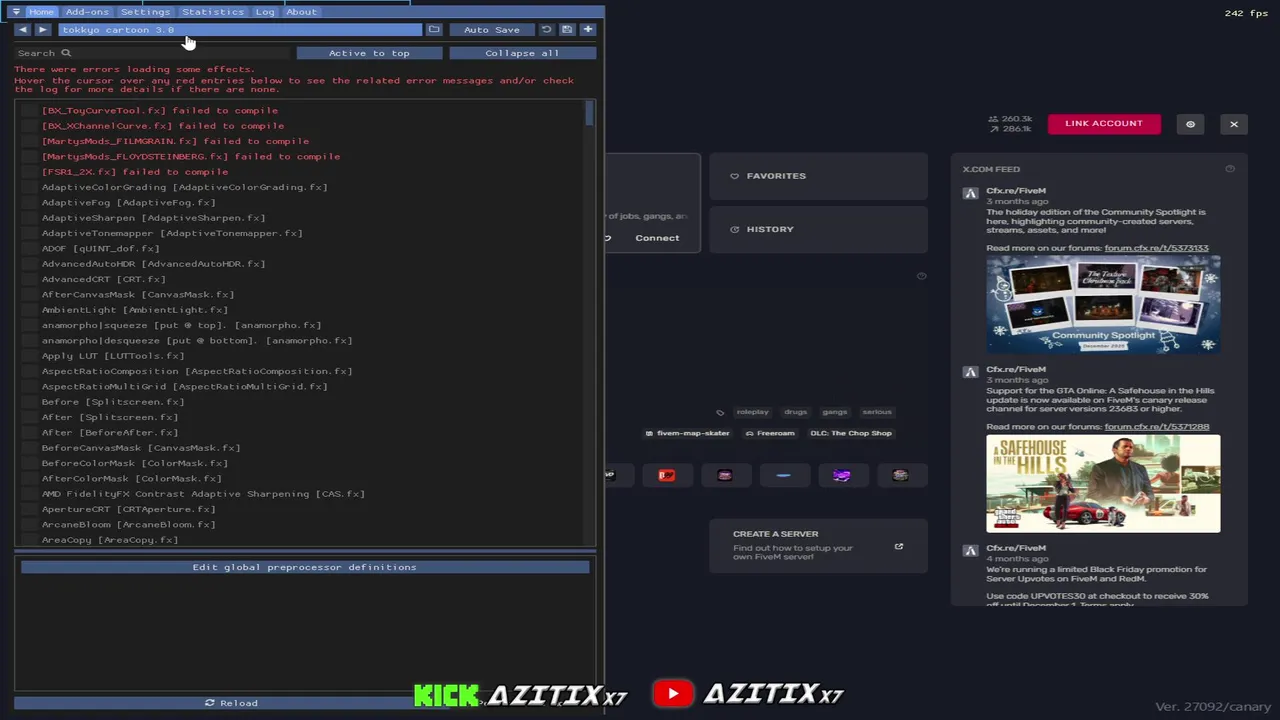Click CREATE A SERVER external link icon
Image resolution: width=1280 pixels, height=720 pixels.
point(898,547)
